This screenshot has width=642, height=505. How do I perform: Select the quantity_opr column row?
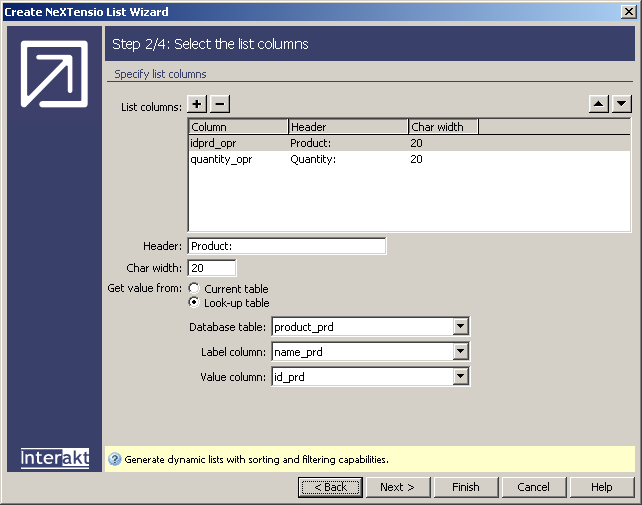221,159
